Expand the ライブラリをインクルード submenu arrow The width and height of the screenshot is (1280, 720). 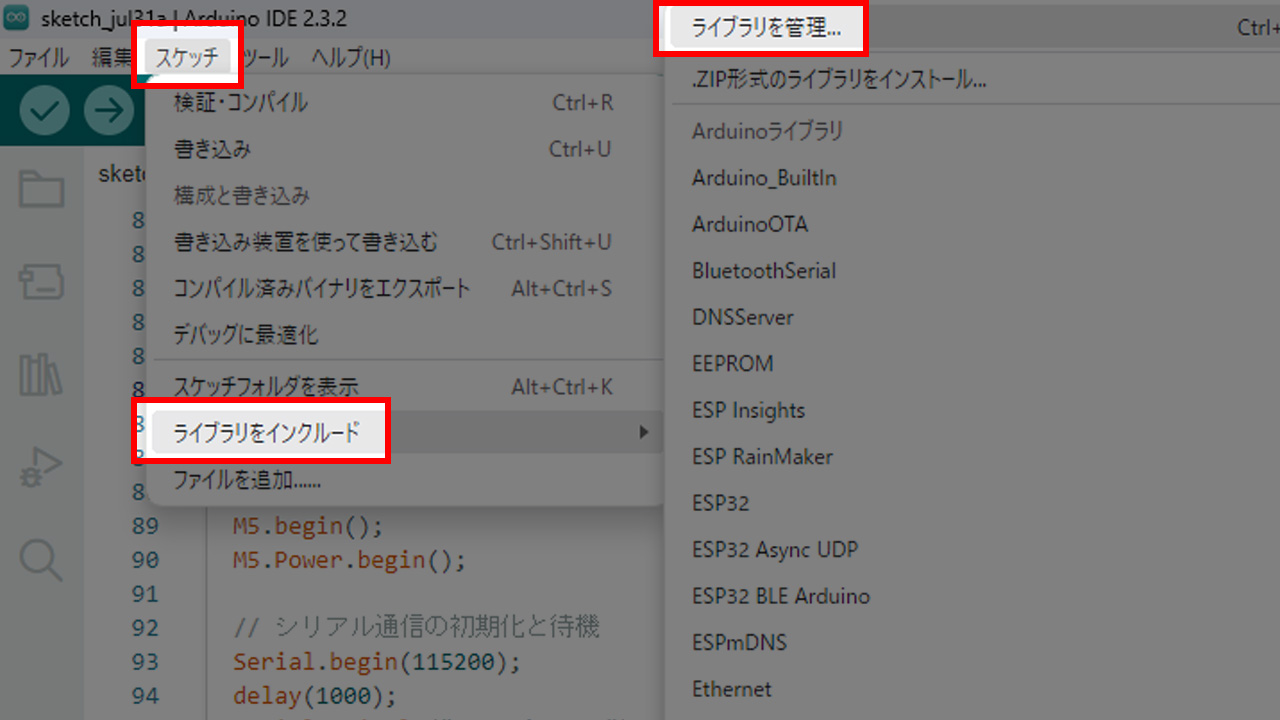pyautogui.click(x=644, y=433)
